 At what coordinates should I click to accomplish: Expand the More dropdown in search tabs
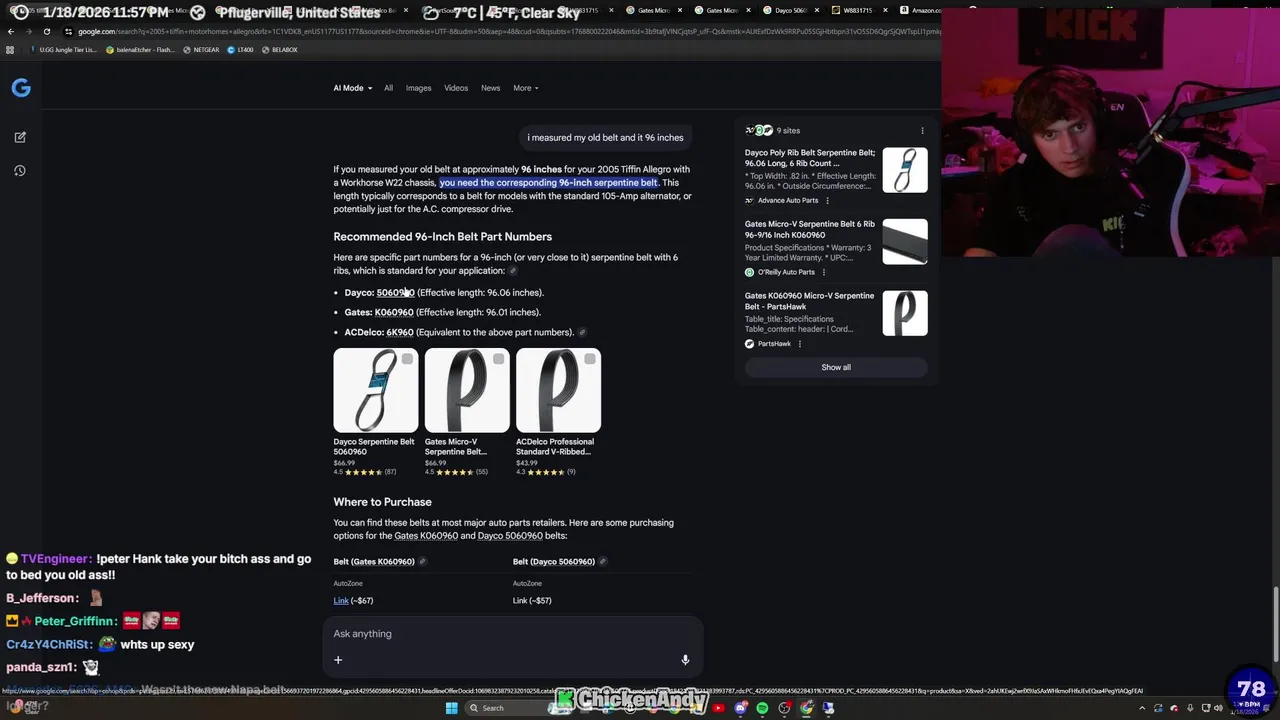click(526, 88)
